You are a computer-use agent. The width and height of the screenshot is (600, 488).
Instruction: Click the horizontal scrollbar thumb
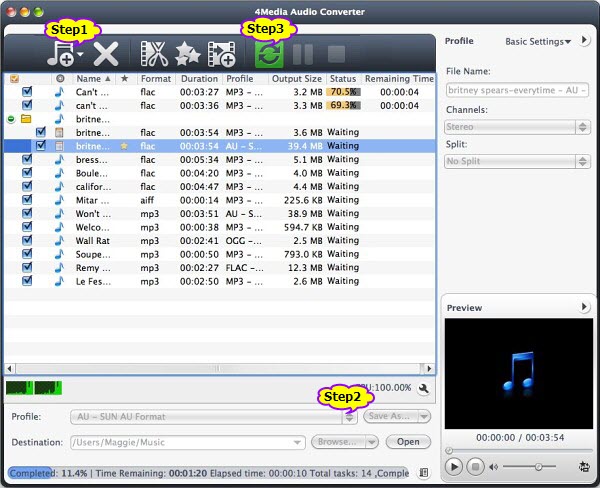point(218,369)
